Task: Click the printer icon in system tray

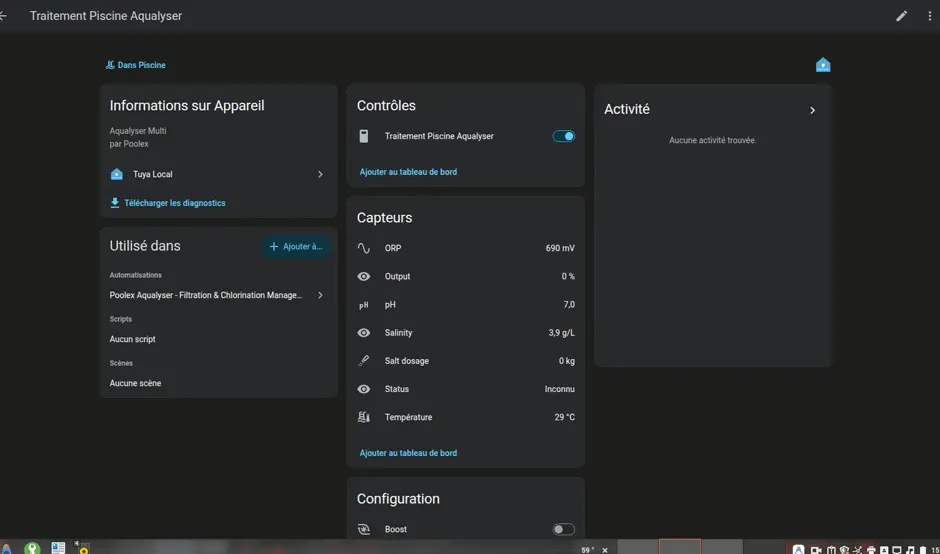Action: click(871, 550)
